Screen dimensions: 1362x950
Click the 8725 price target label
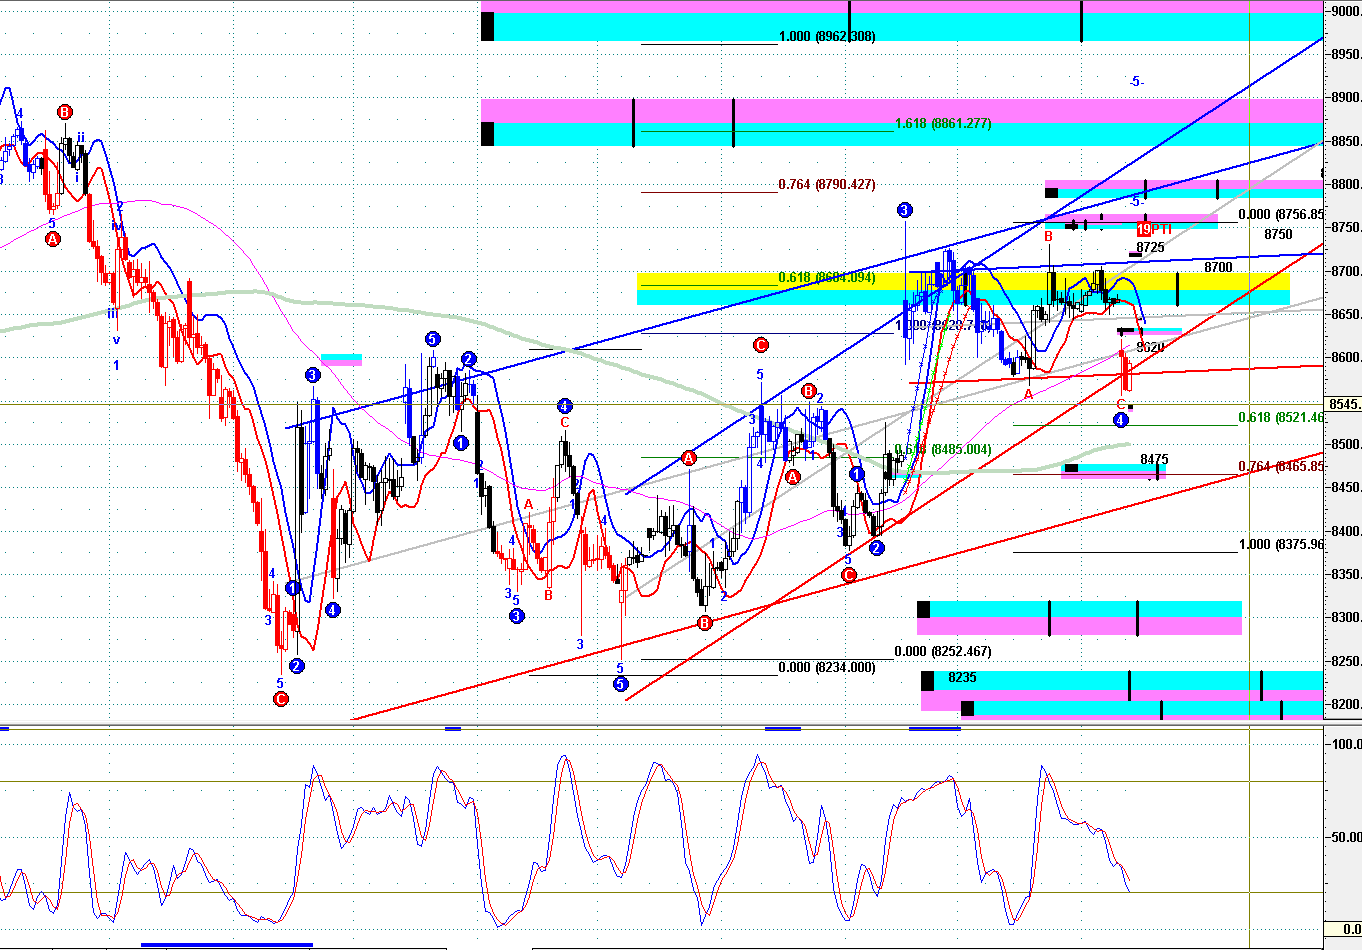pos(1150,247)
